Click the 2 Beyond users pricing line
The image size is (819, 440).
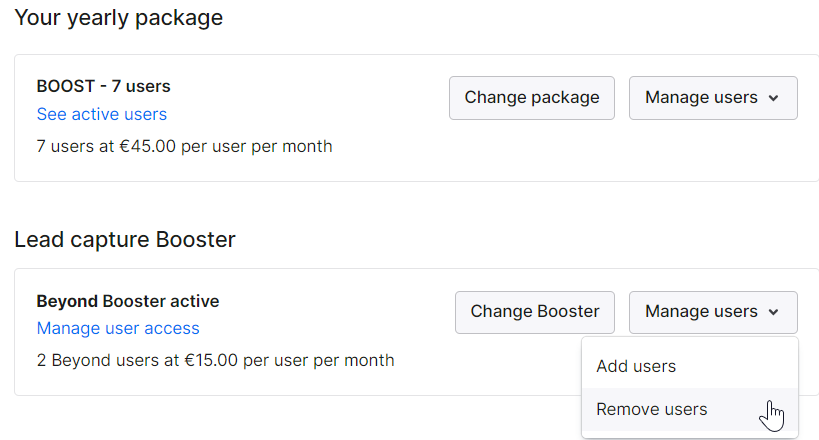point(215,361)
